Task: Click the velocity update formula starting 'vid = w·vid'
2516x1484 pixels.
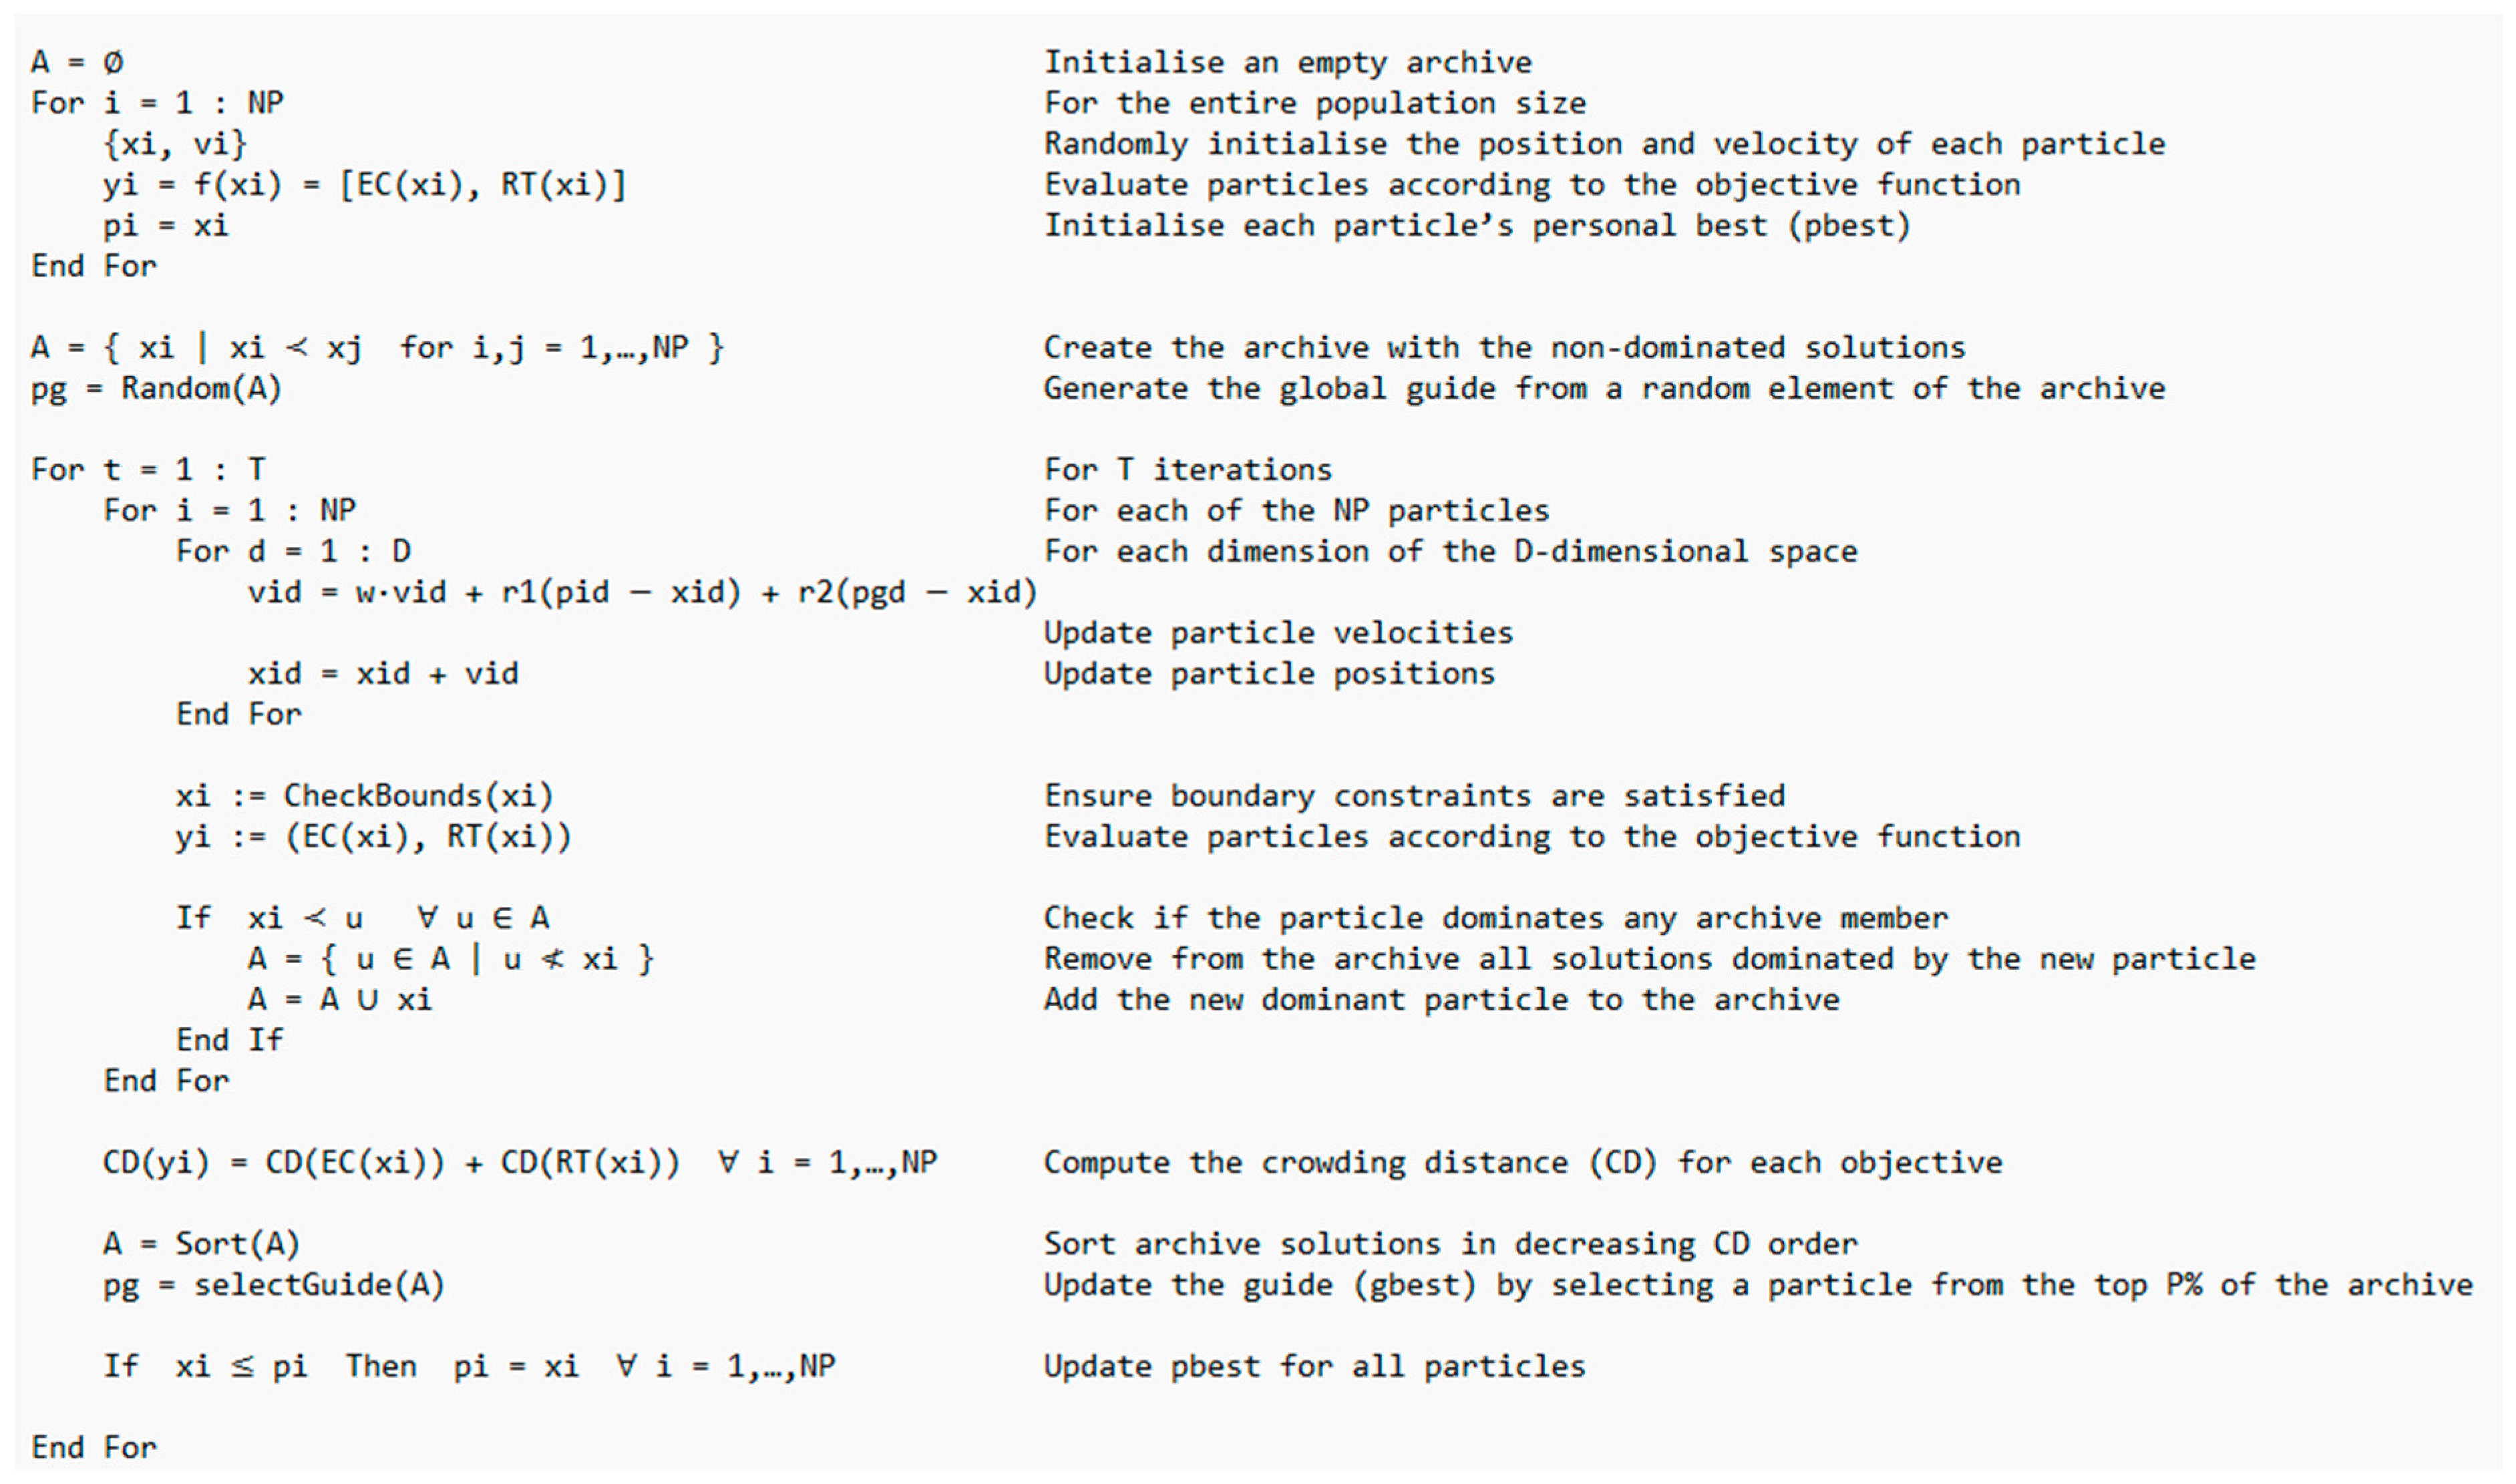Action: [x=642, y=593]
